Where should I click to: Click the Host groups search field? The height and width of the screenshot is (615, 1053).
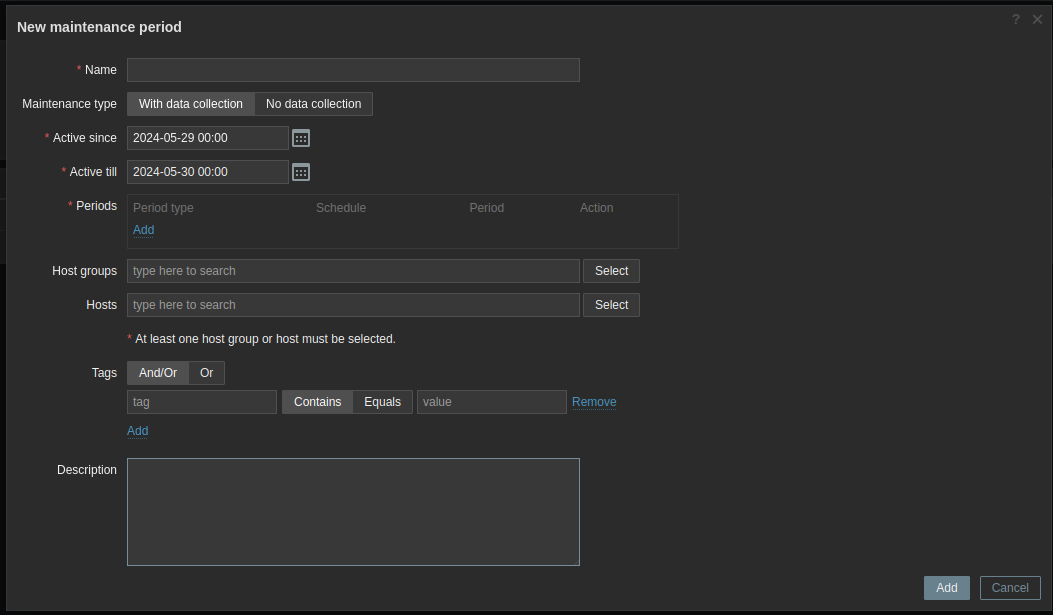coord(353,271)
